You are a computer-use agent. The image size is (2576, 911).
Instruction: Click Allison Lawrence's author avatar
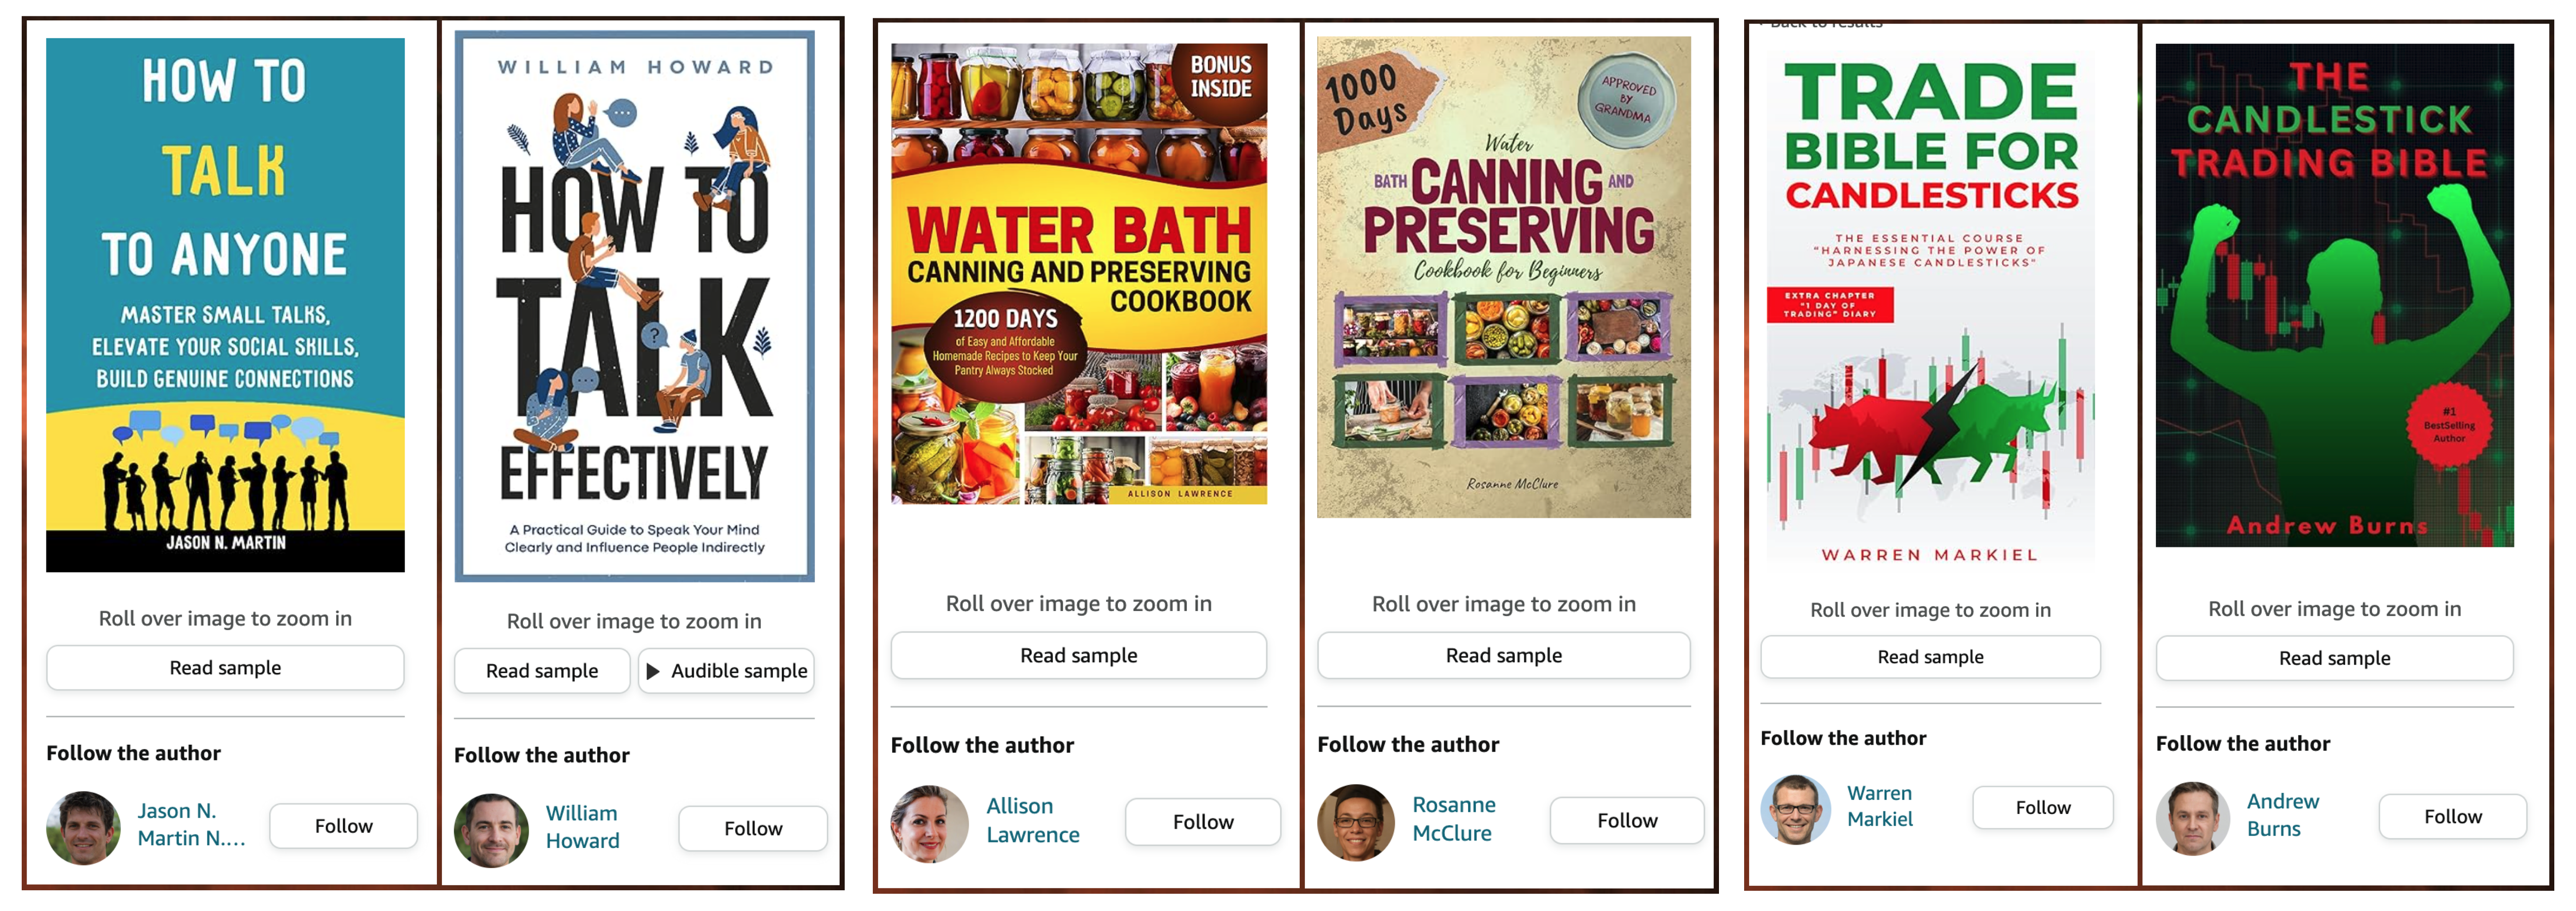pyautogui.click(x=929, y=823)
